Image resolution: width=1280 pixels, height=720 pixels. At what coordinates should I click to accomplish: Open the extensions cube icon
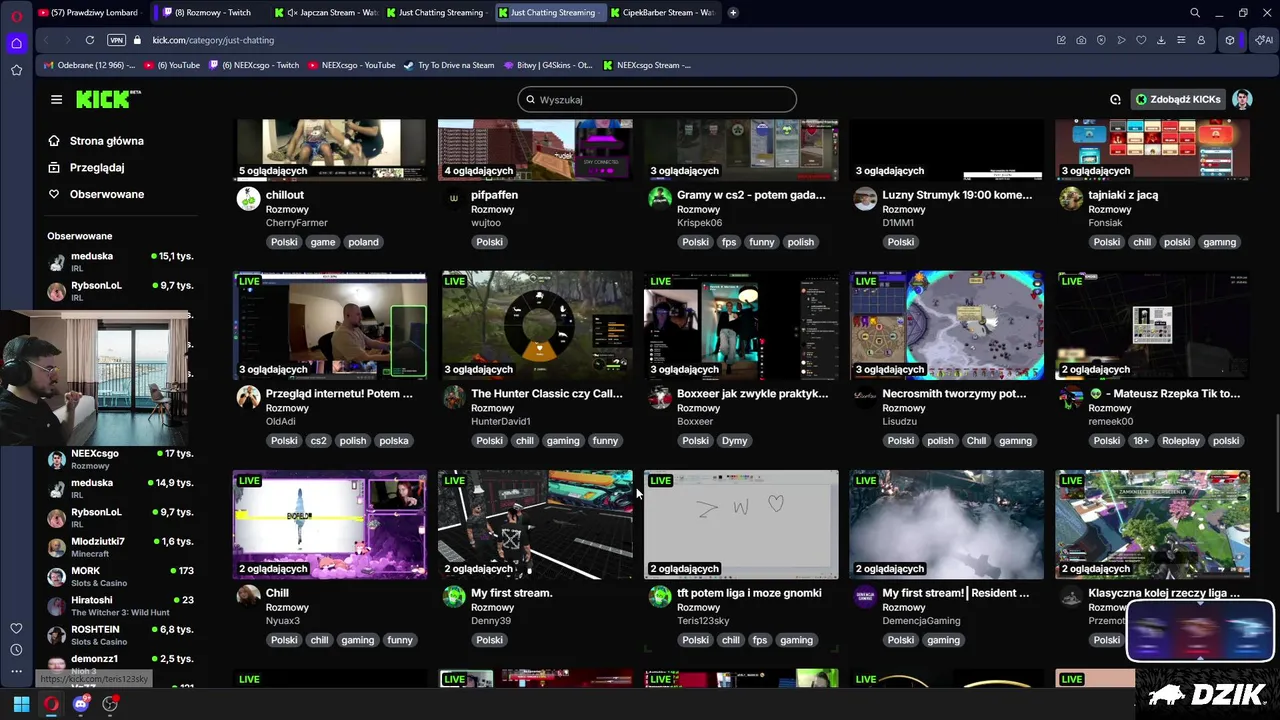[1230, 40]
